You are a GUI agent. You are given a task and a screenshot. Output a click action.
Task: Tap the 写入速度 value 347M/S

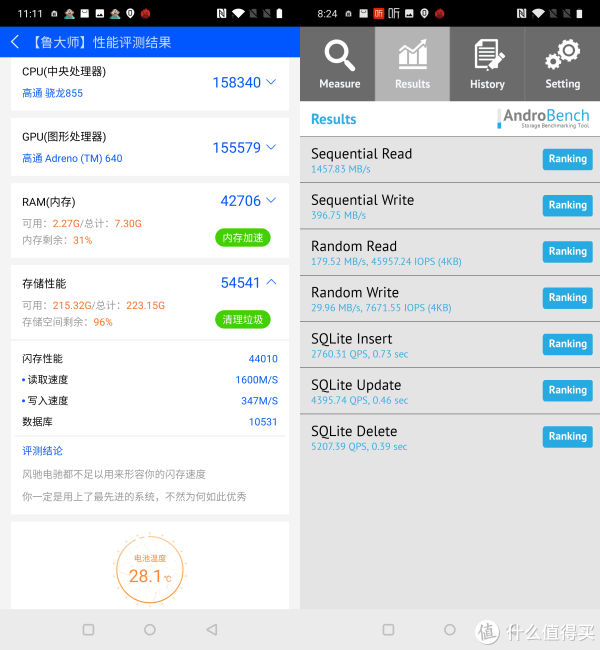(x=259, y=401)
